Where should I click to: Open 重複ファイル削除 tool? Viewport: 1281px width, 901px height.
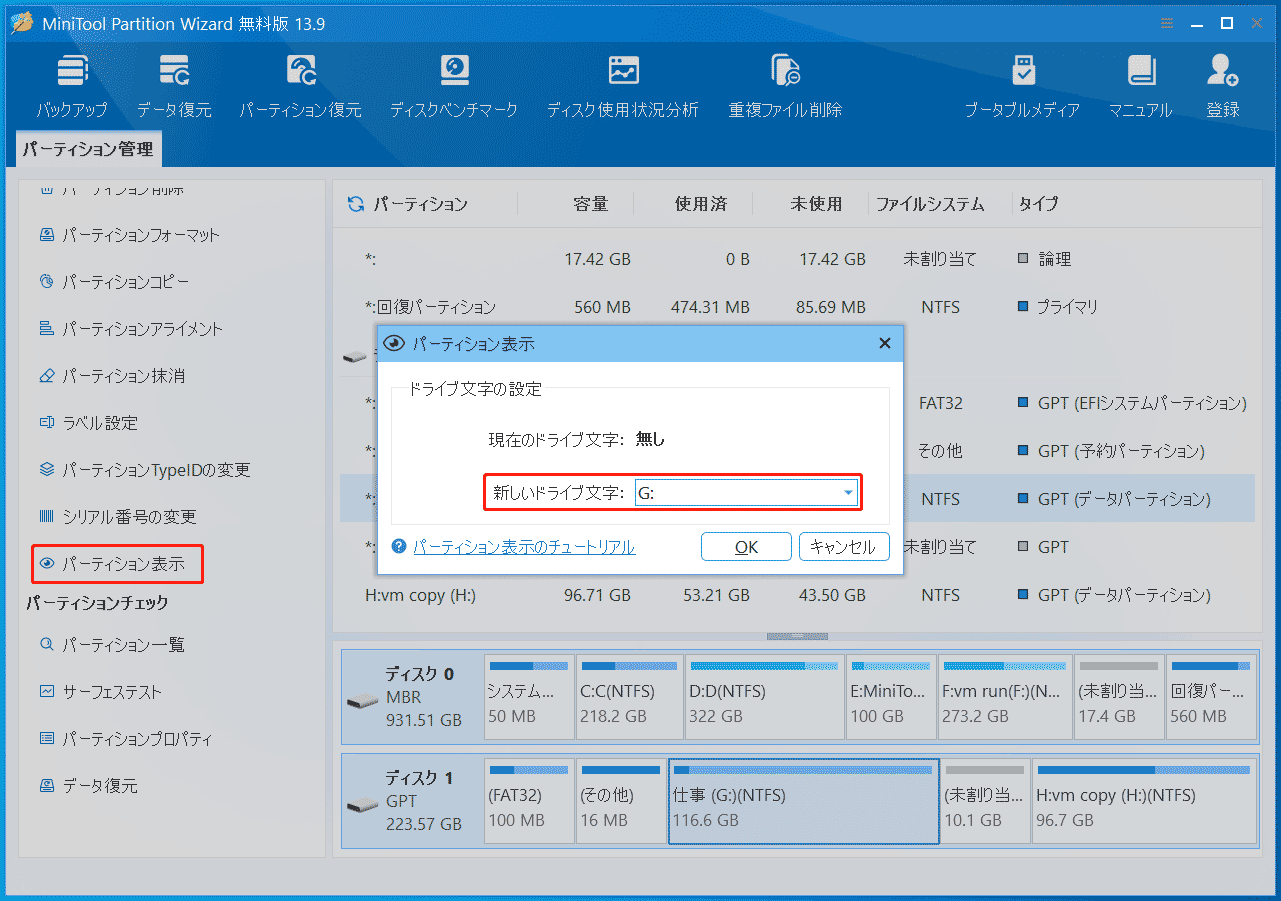pyautogui.click(x=785, y=86)
